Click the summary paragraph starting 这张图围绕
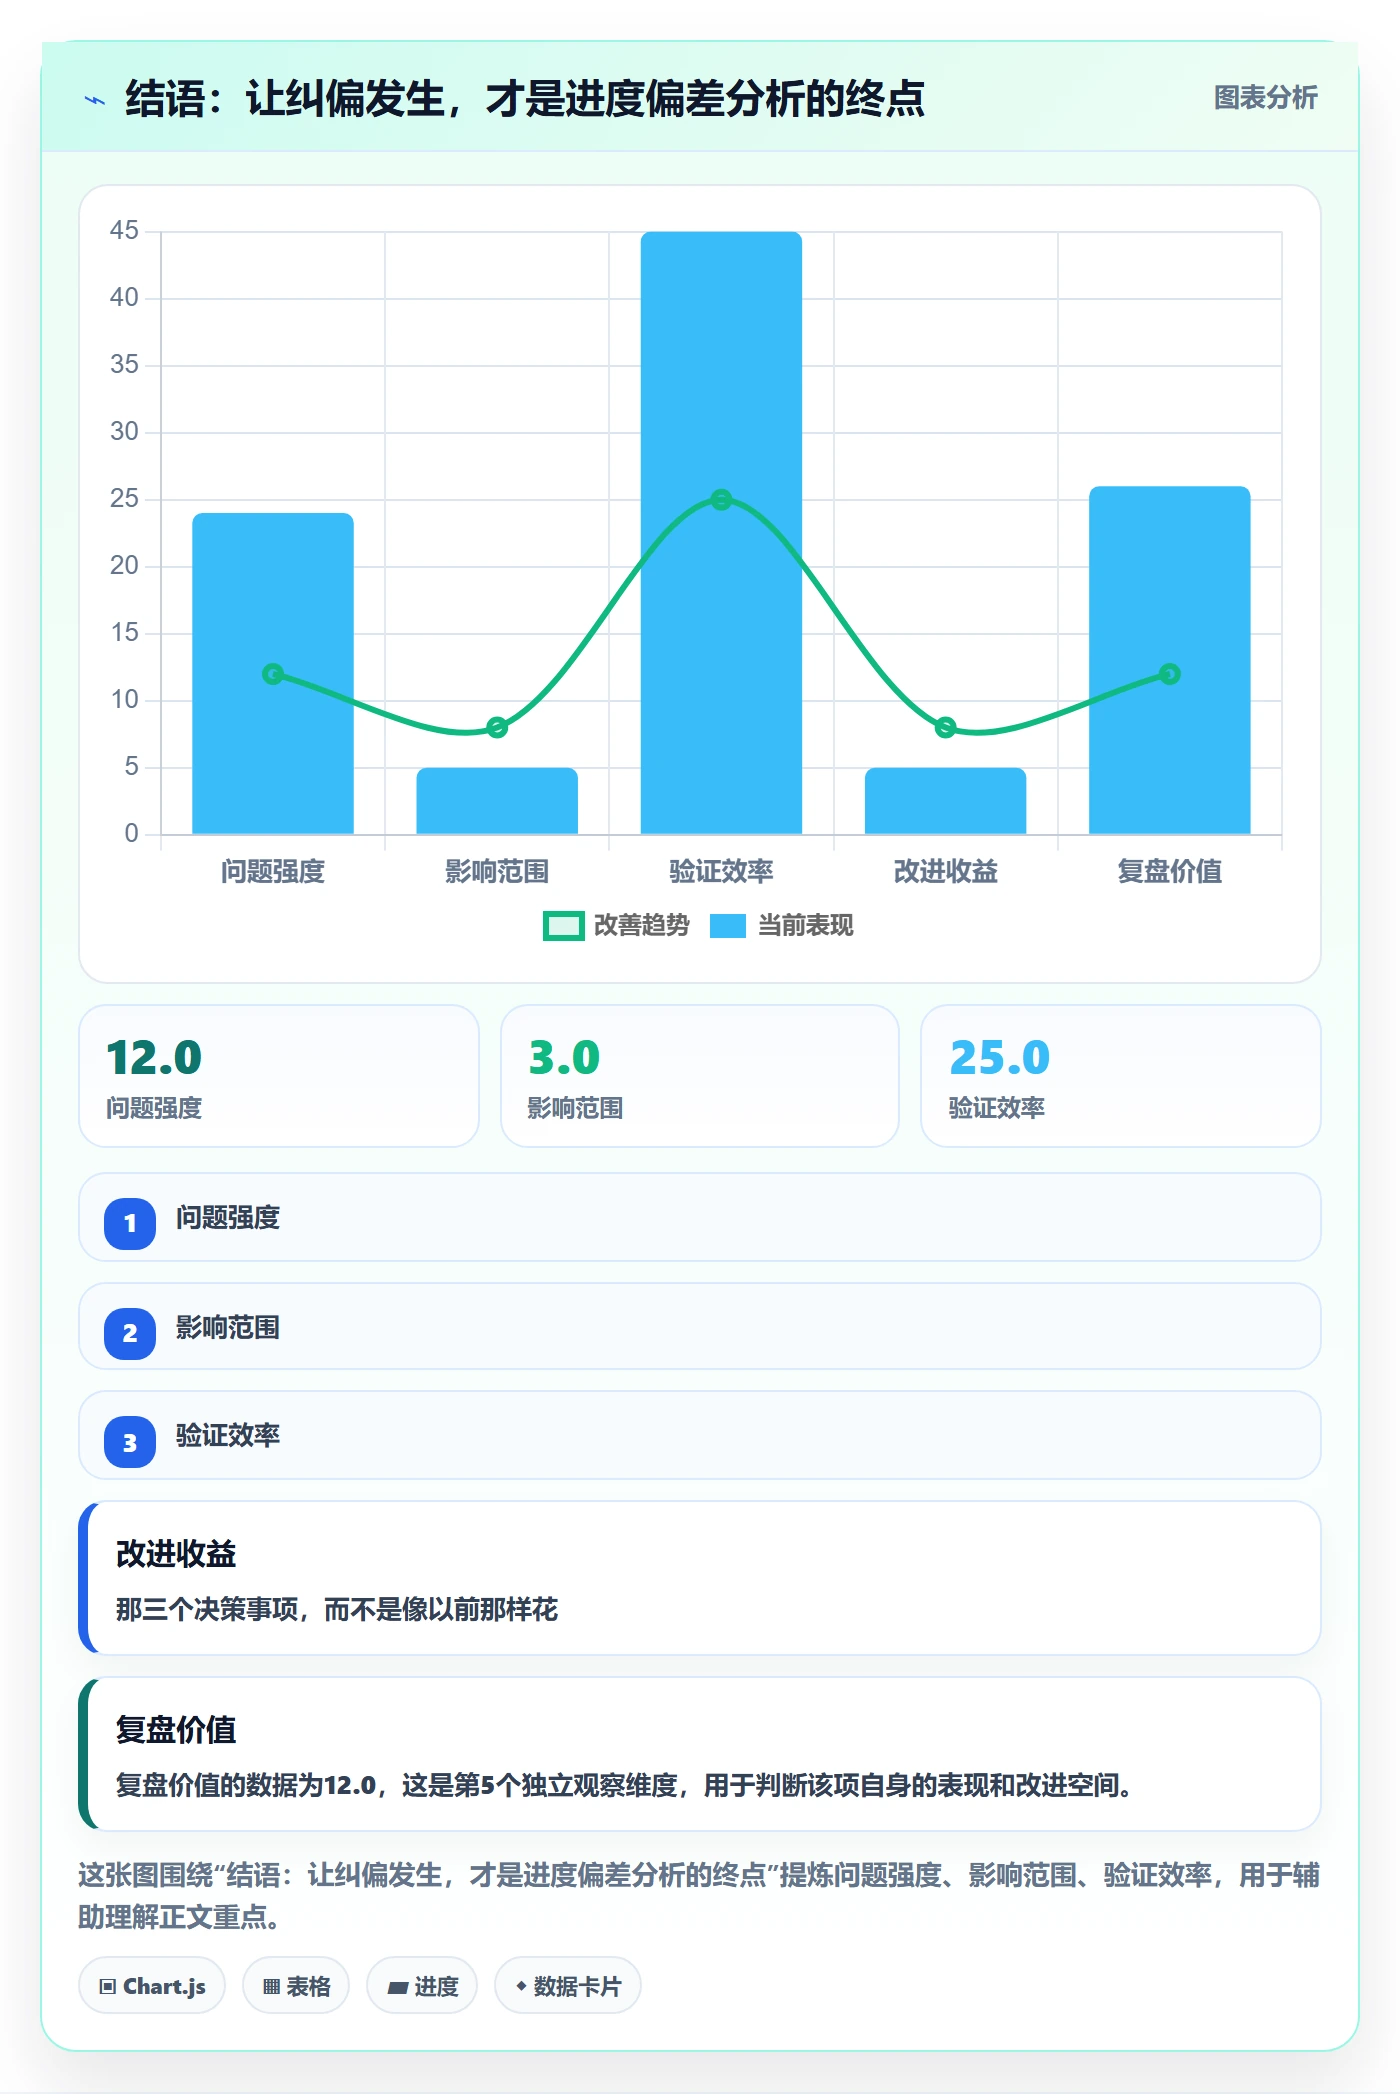1400x2094 pixels. (x=699, y=1895)
